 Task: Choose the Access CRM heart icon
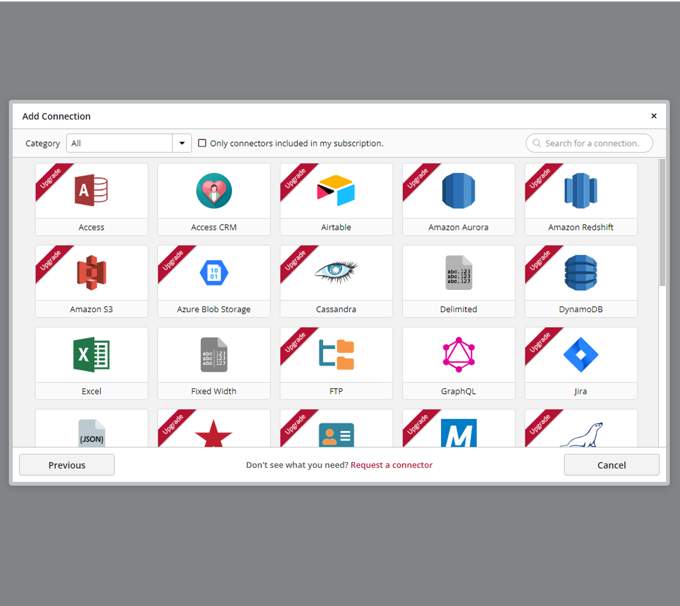pyautogui.click(x=214, y=190)
